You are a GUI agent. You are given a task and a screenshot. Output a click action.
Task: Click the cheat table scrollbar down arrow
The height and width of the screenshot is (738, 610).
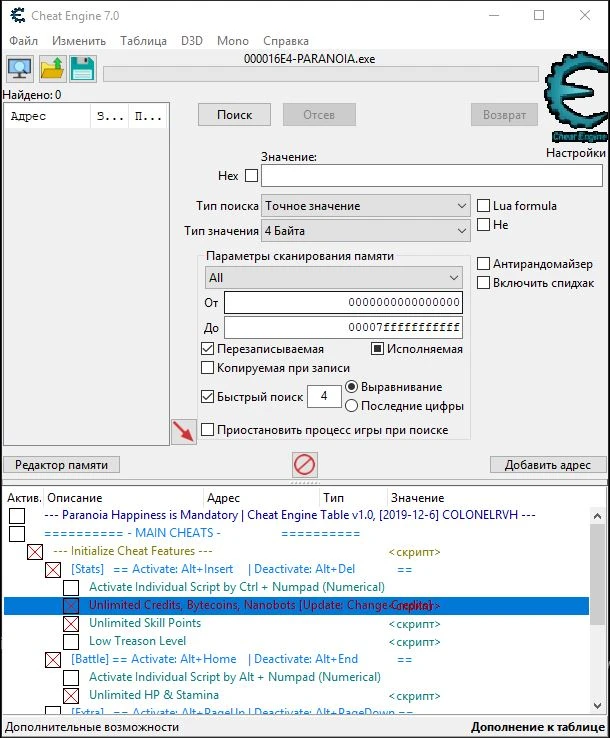point(597,706)
